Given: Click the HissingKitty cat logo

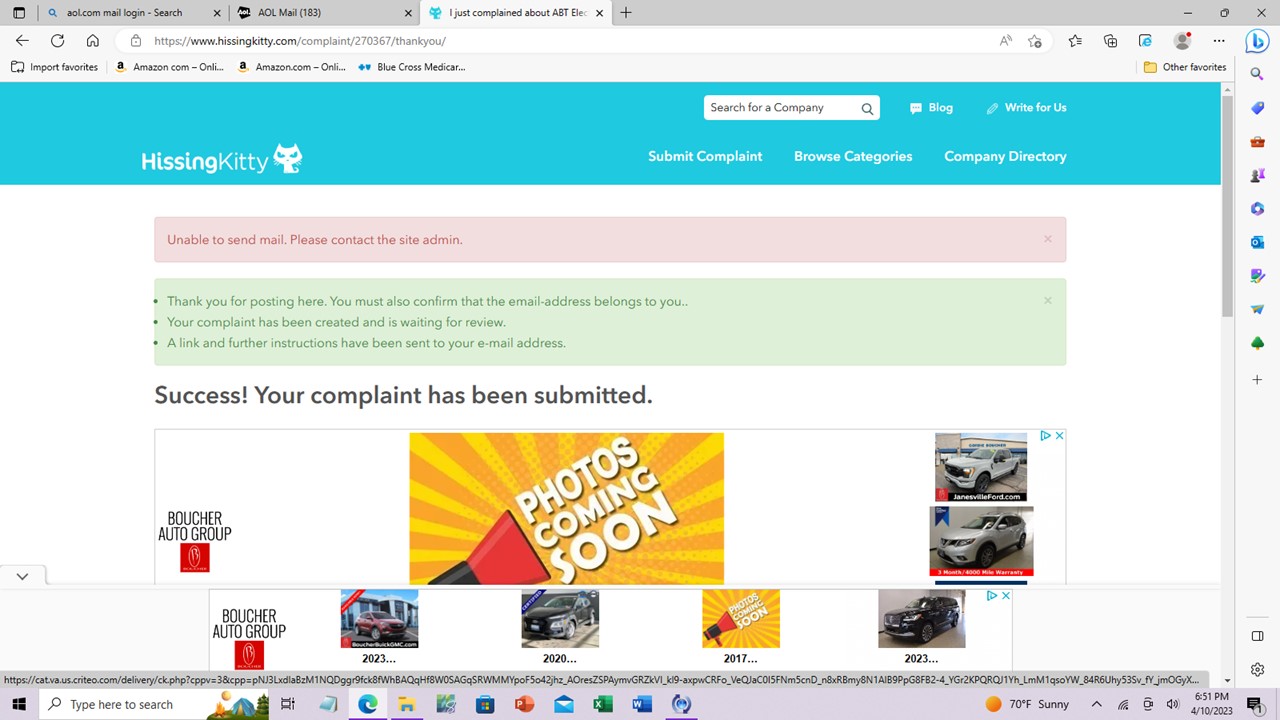Looking at the screenshot, I should click(x=287, y=157).
